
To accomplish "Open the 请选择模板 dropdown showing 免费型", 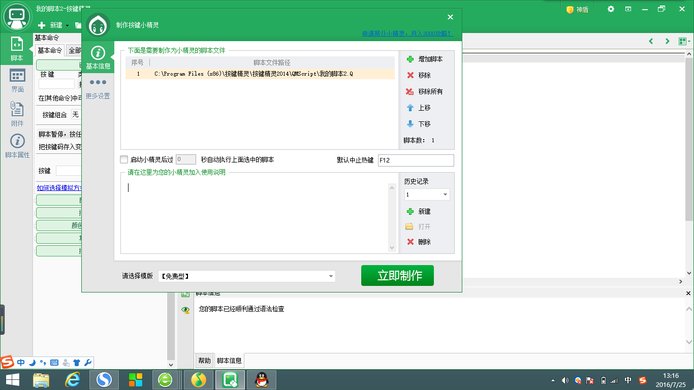I will coord(247,276).
